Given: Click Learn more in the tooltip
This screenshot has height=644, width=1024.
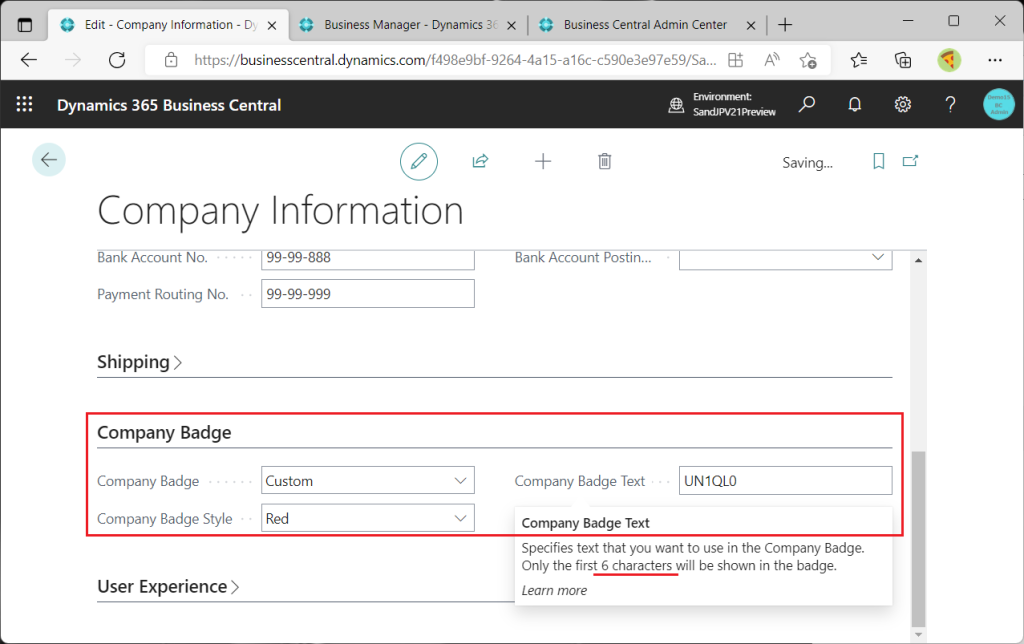Looking at the screenshot, I should [x=554, y=590].
